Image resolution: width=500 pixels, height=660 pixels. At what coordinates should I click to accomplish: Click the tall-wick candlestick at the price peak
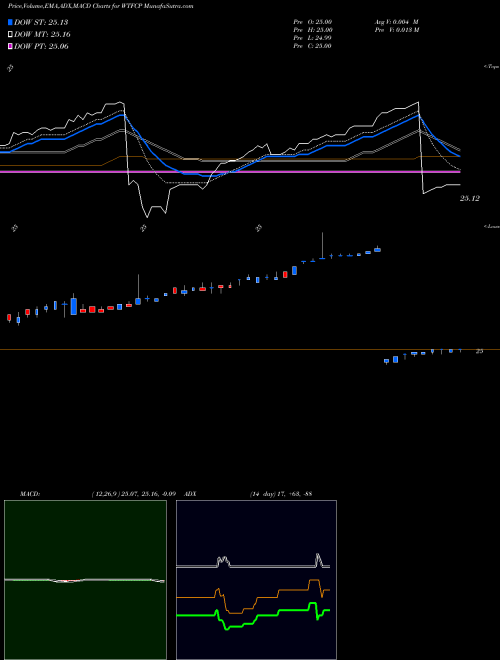pos(322,245)
